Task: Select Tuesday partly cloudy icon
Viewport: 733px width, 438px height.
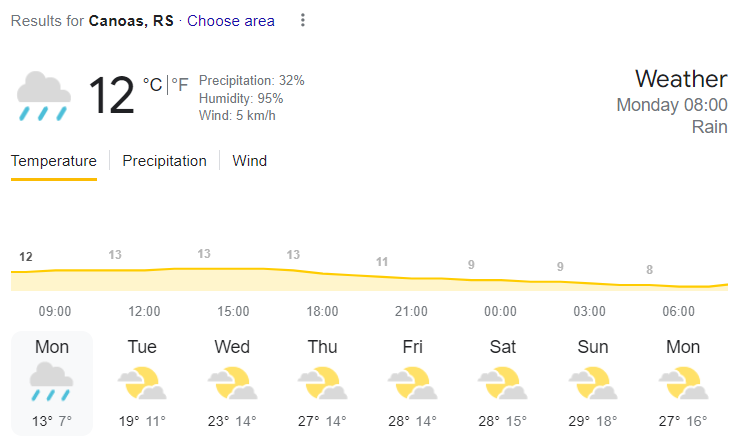Action: [142, 383]
